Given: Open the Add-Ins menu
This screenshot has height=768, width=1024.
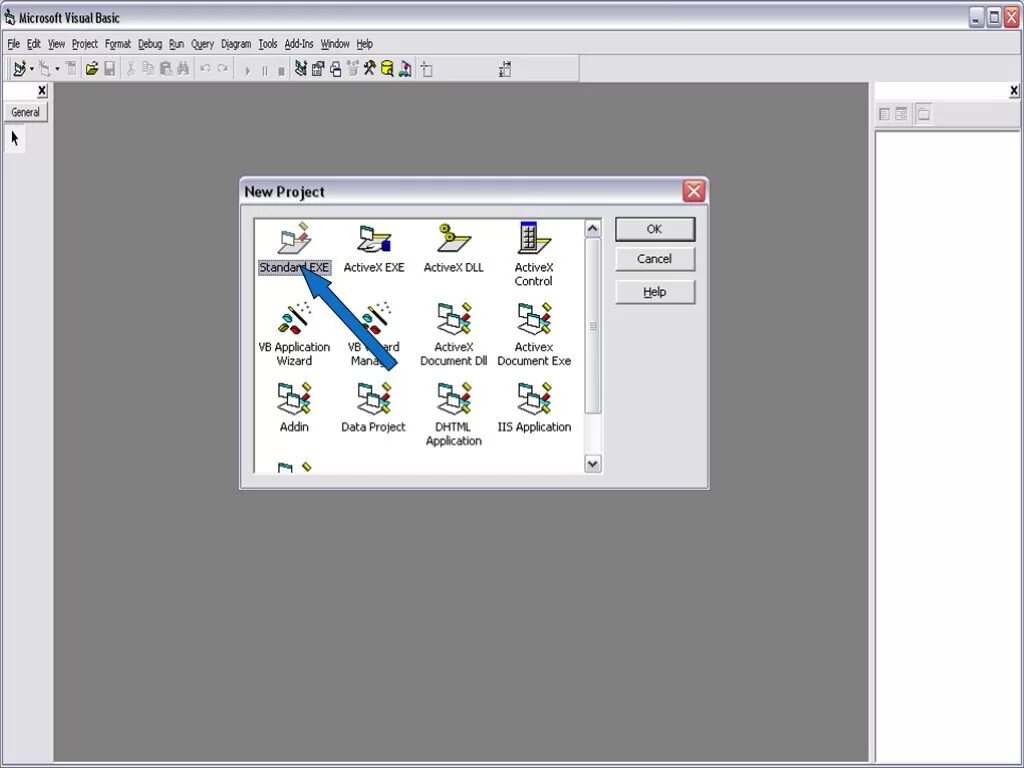Looking at the screenshot, I should 299,44.
